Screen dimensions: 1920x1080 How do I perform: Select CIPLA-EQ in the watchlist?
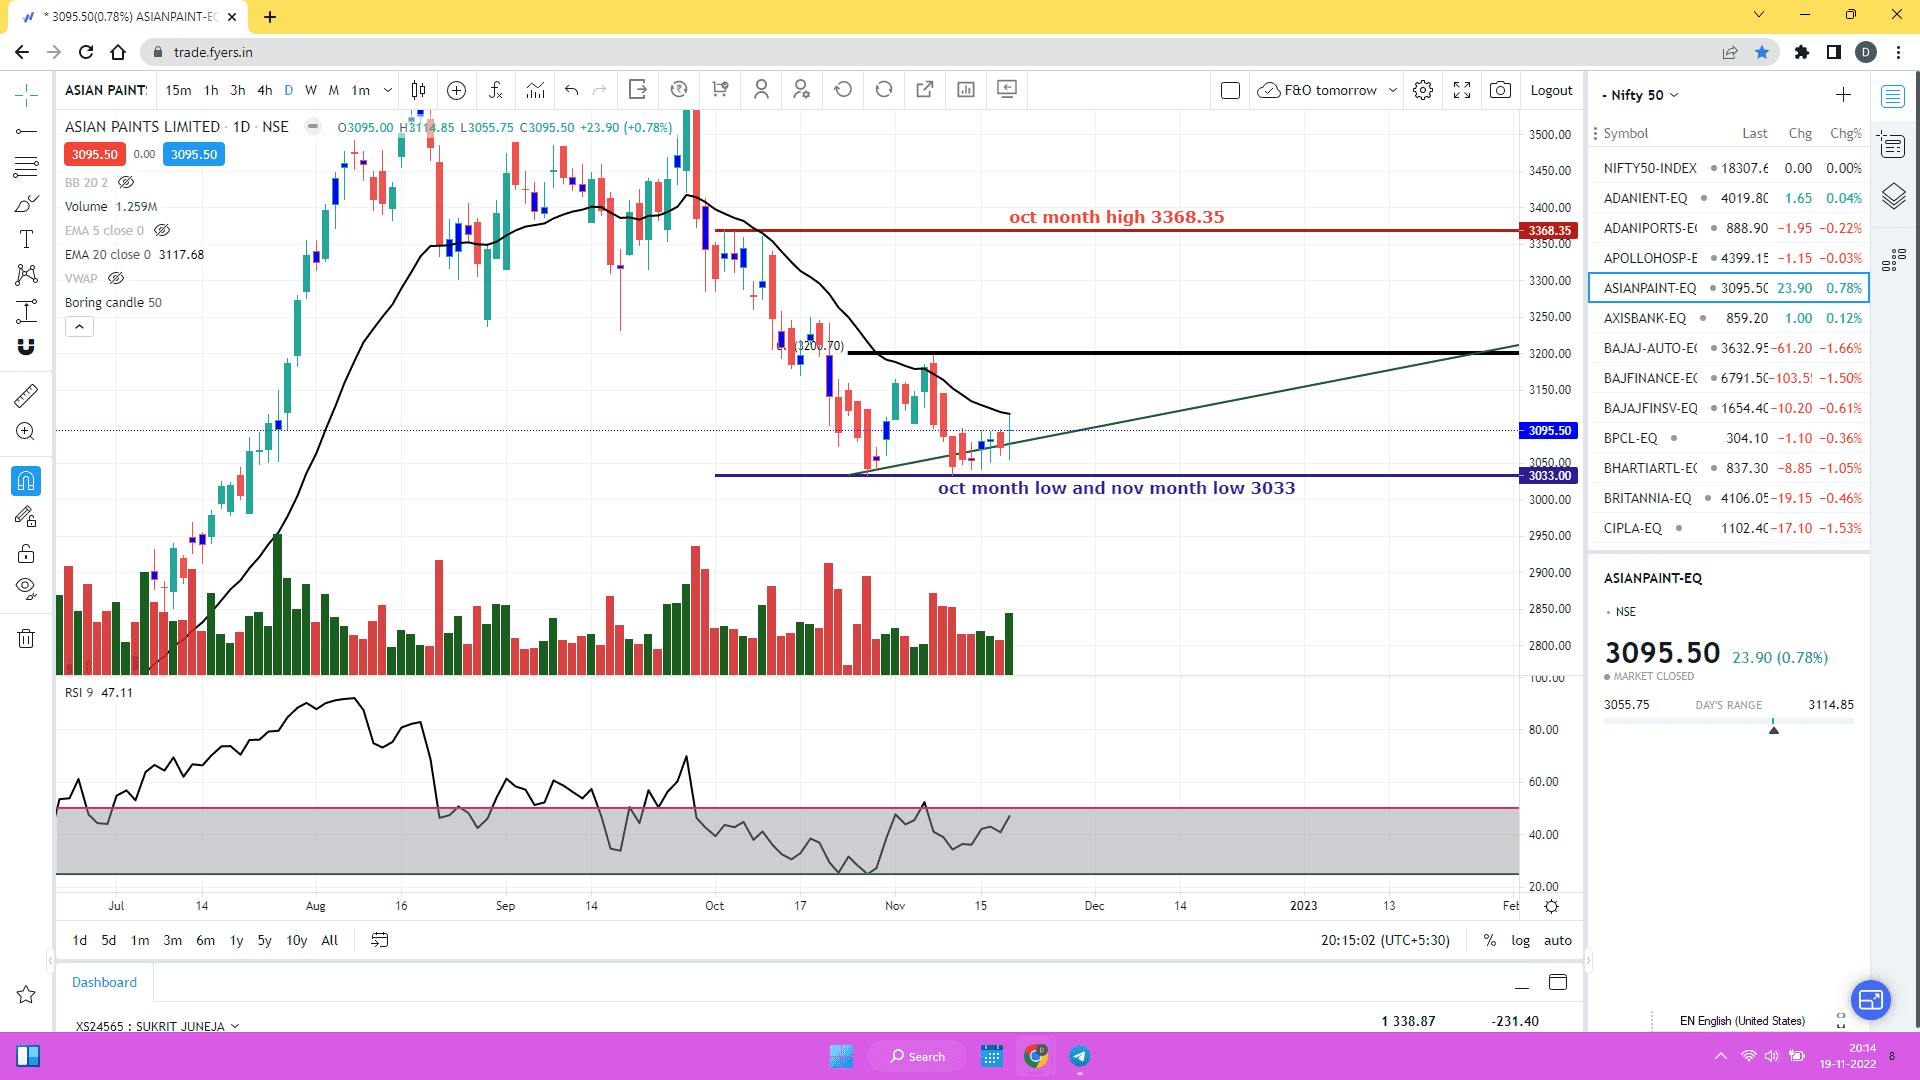(x=1728, y=528)
